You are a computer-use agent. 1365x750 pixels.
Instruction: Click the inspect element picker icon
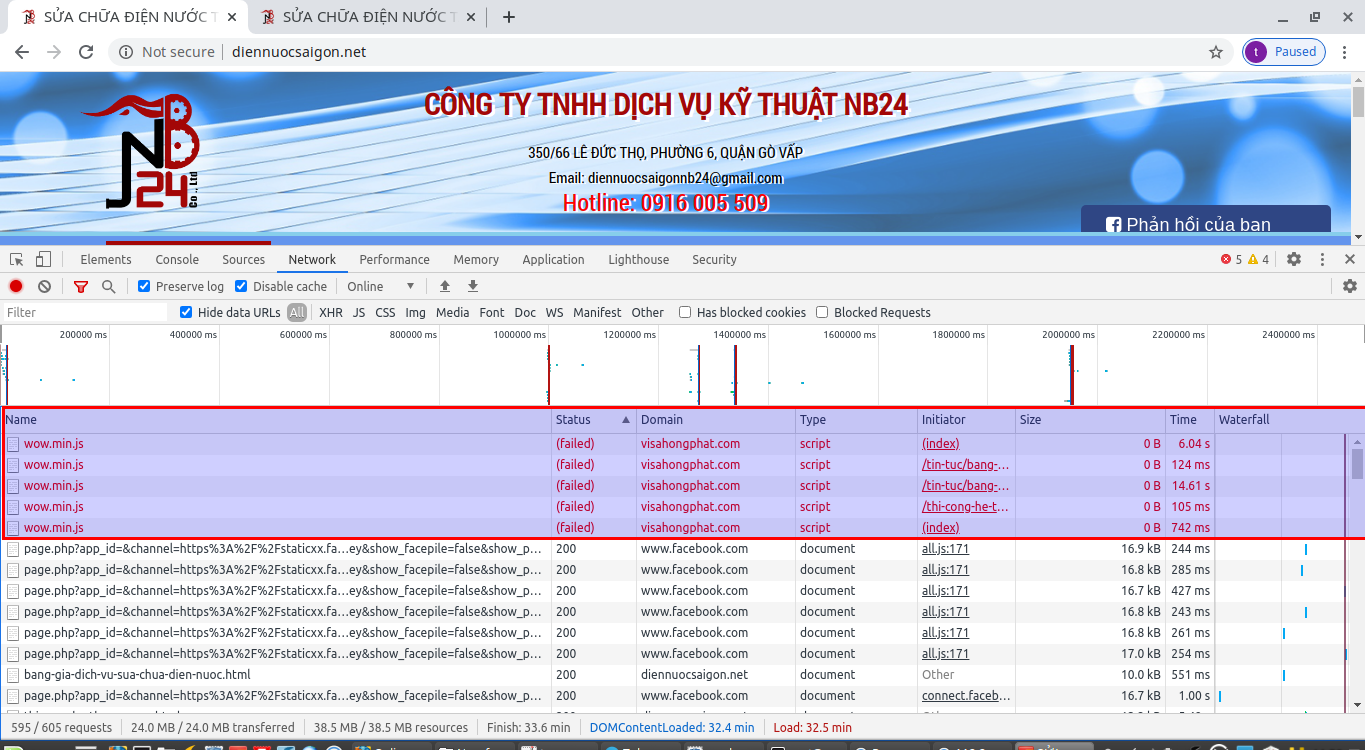17,259
